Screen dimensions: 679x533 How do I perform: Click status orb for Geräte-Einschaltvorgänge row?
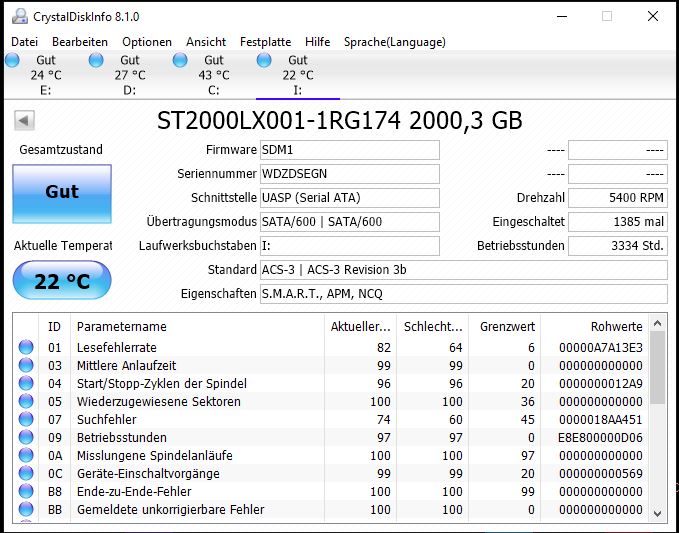point(26,473)
